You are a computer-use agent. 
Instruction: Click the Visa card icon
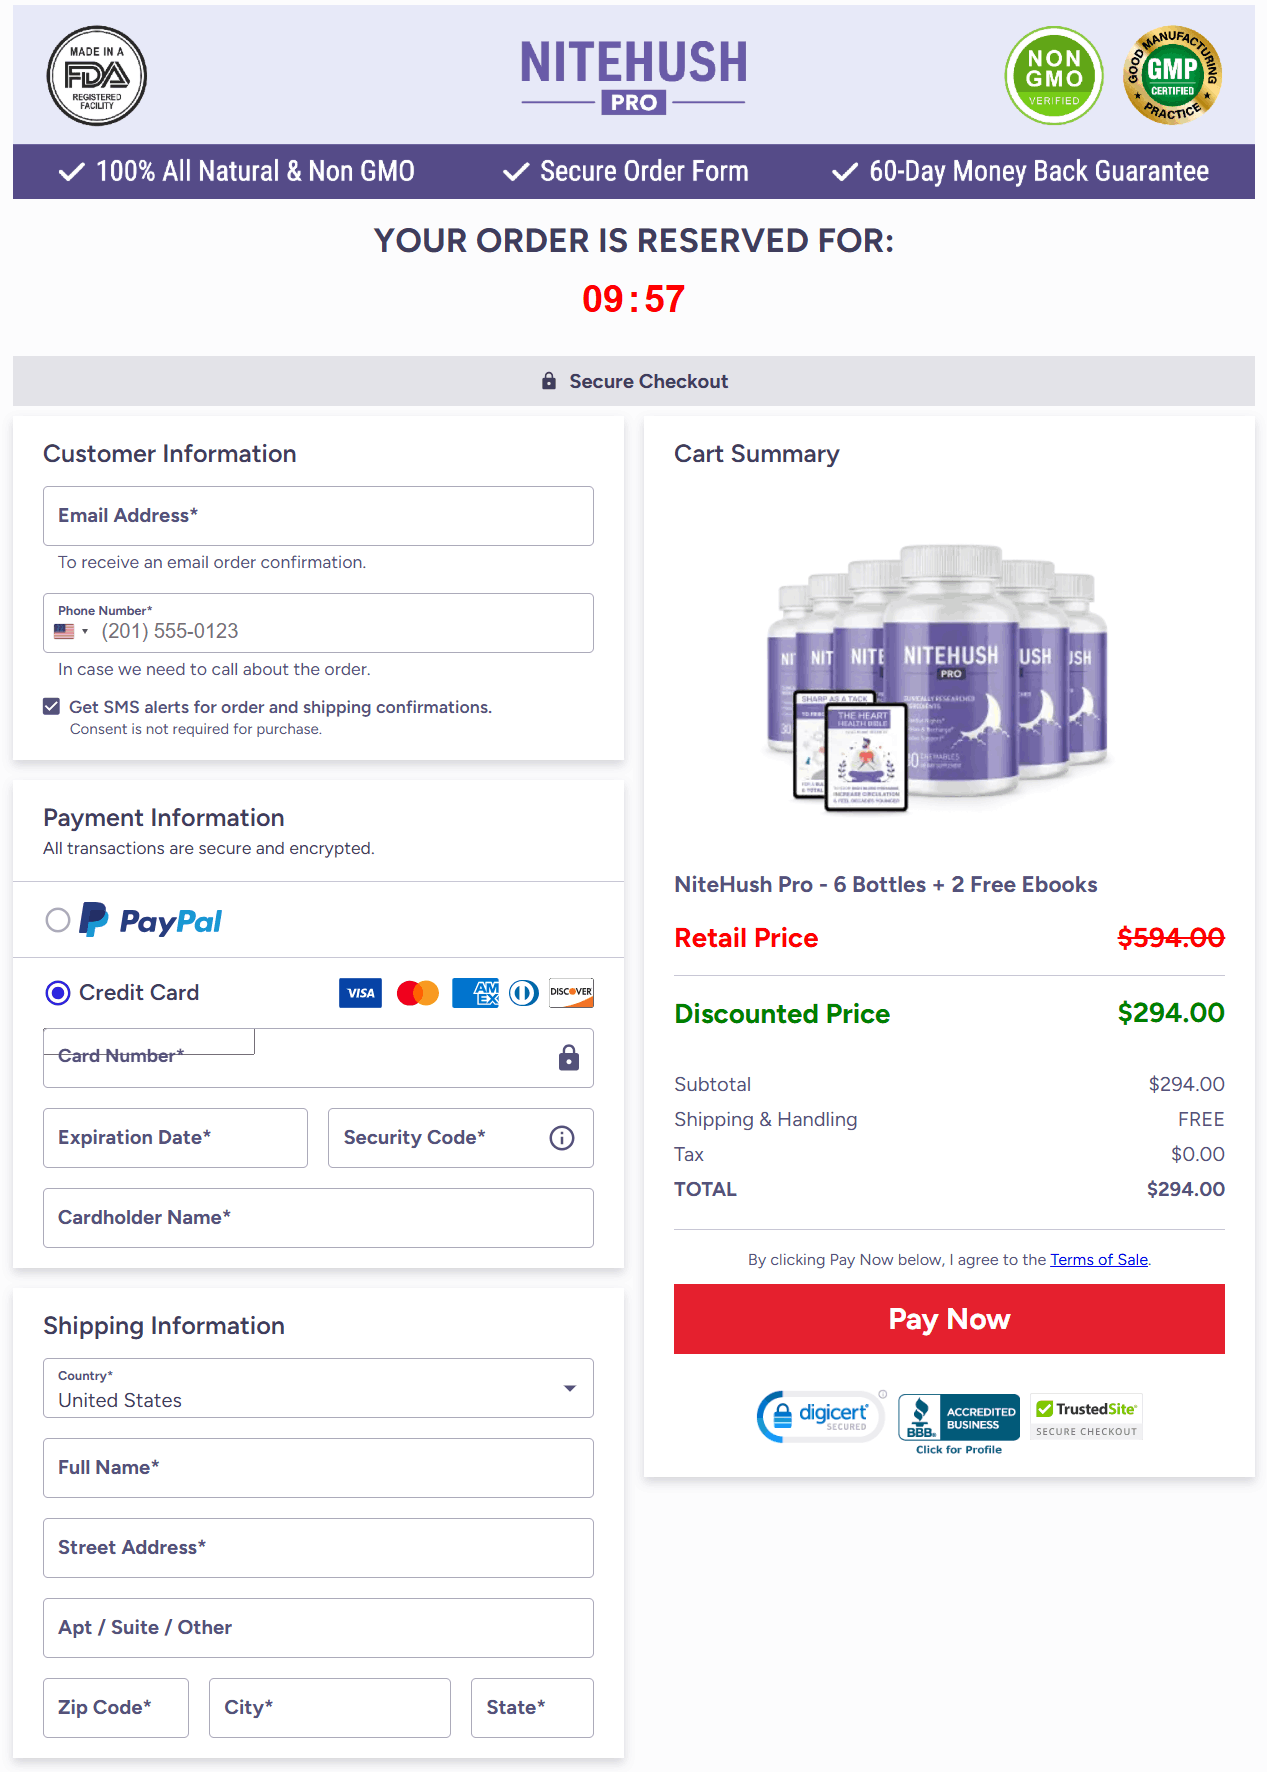click(359, 992)
